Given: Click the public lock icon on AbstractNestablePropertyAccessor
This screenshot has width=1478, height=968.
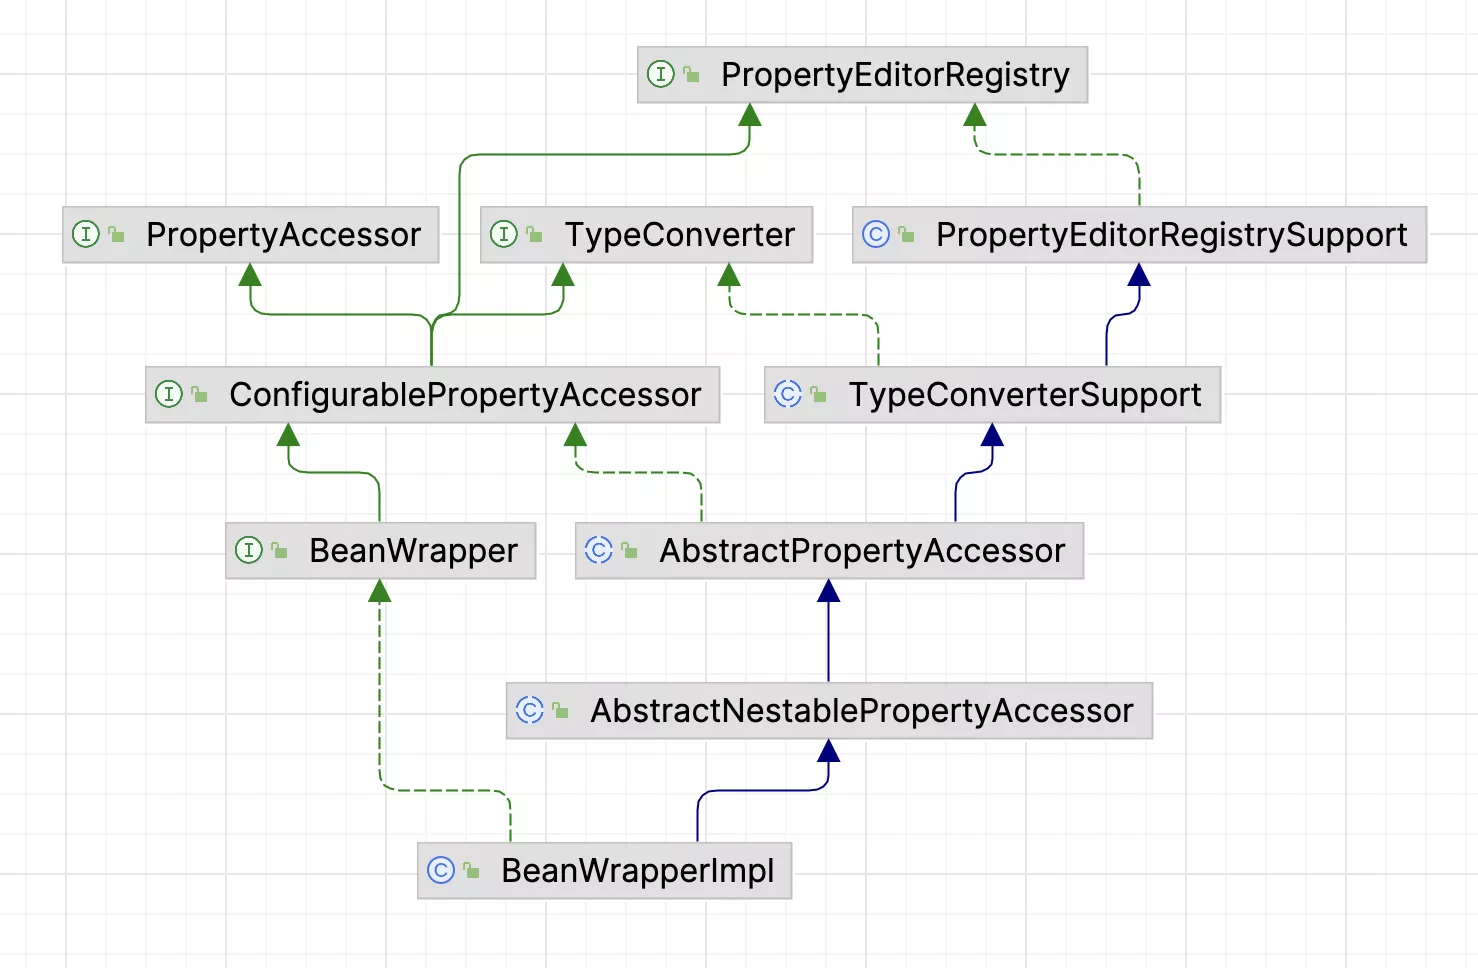Looking at the screenshot, I should [x=561, y=710].
